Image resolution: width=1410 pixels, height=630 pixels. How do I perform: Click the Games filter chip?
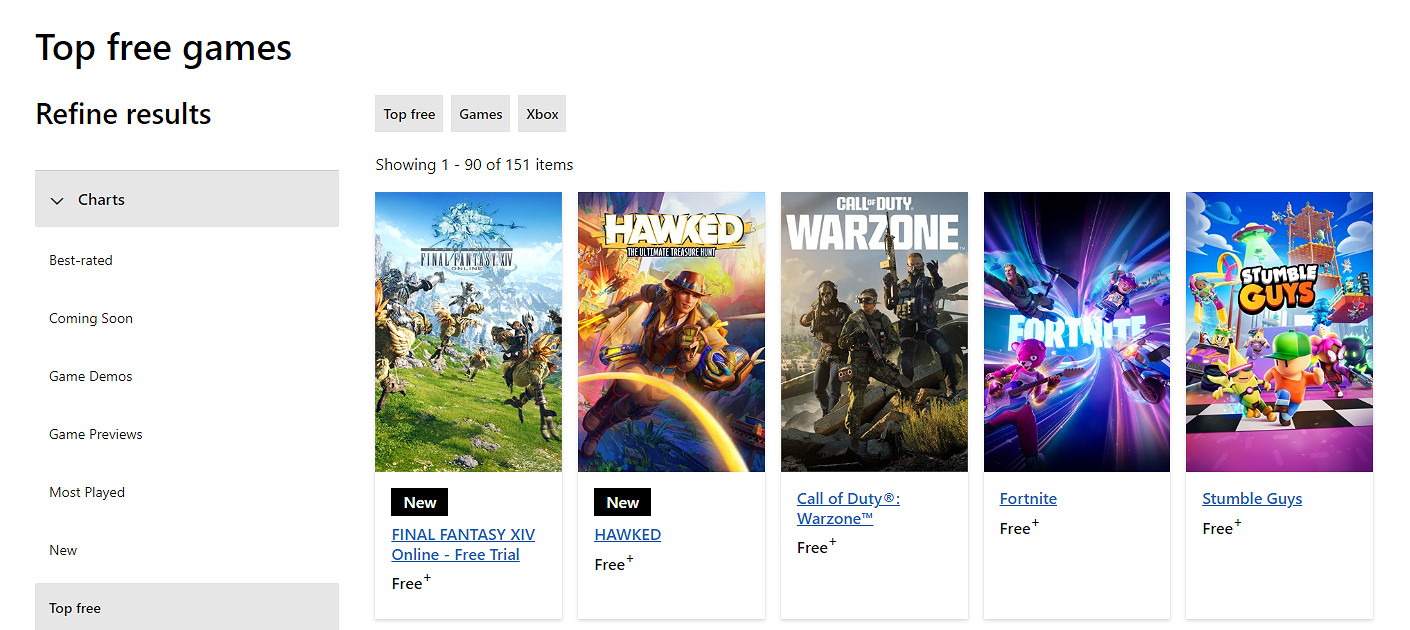tap(481, 114)
